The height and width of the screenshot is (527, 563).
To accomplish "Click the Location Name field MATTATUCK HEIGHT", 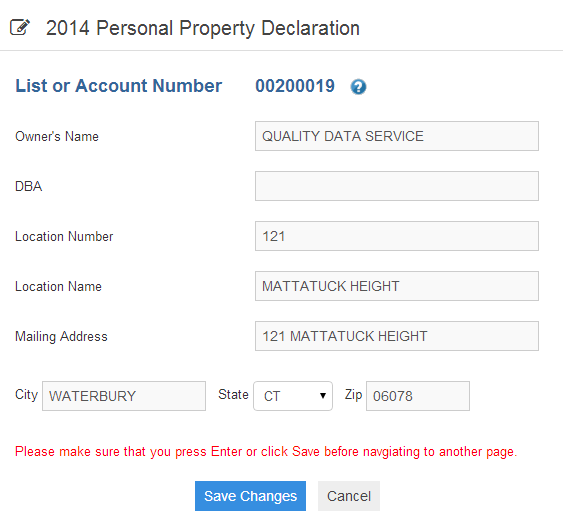I will [397, 286].
